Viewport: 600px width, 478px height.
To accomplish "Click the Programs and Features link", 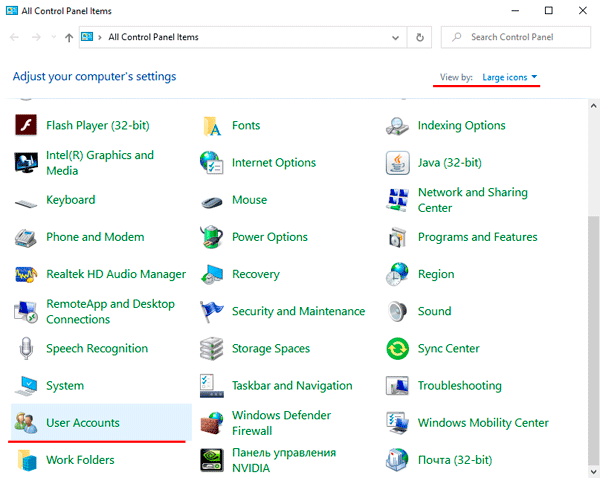I will click(x=478, y=237).
